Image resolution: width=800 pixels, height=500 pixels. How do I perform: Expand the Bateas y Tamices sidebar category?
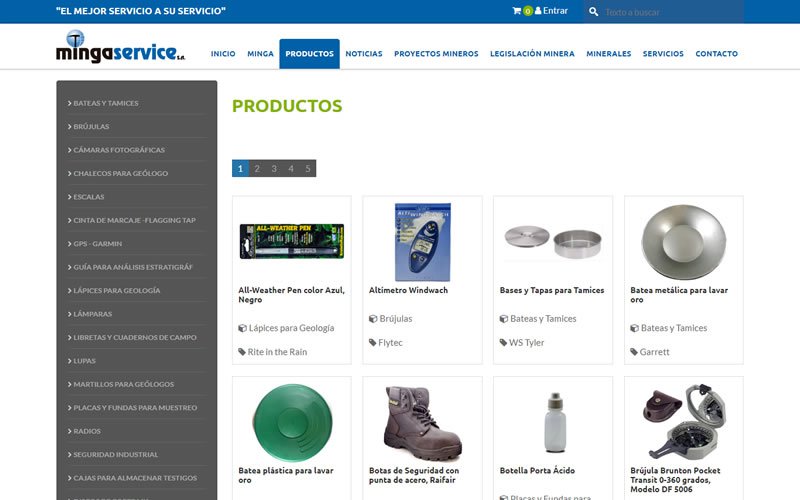[105, 103]
